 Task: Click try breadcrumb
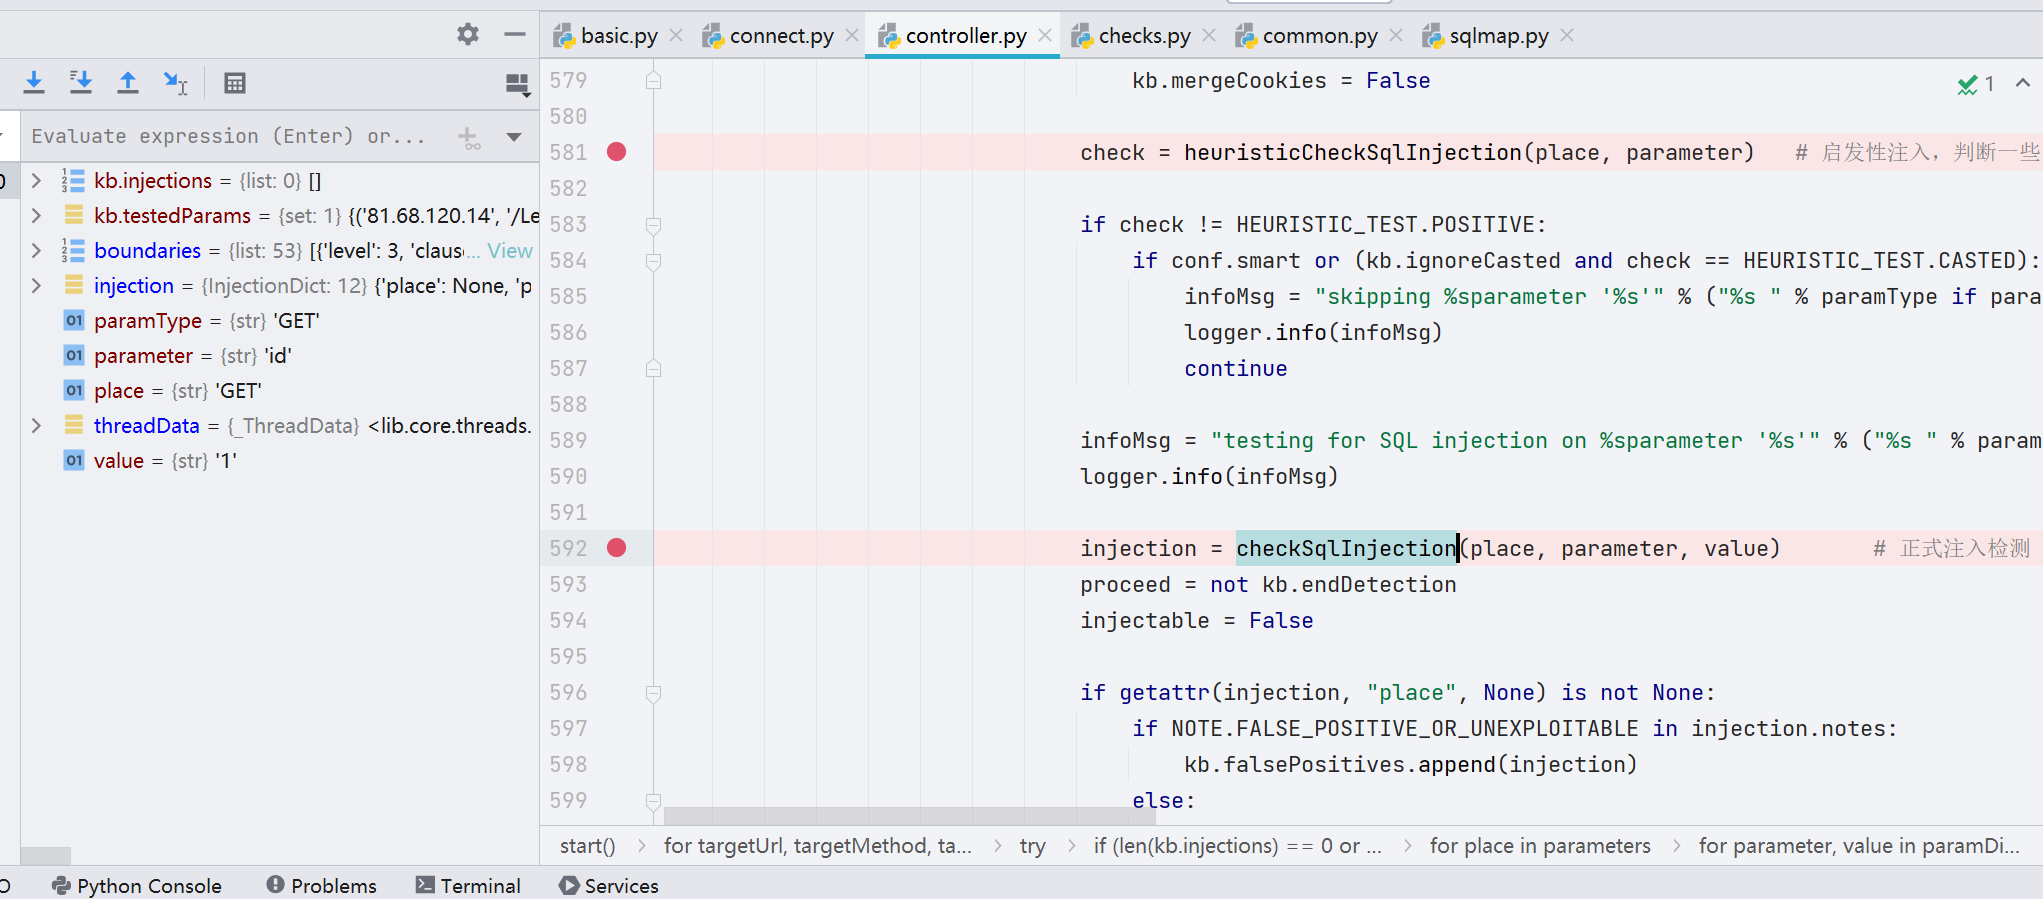[1033, 846]
